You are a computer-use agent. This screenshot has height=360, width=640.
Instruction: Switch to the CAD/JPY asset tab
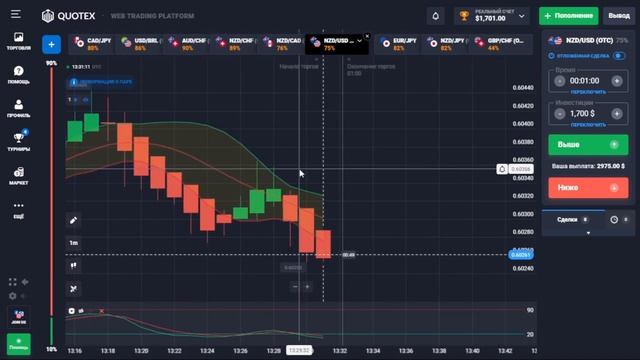(x=92, y=44)
